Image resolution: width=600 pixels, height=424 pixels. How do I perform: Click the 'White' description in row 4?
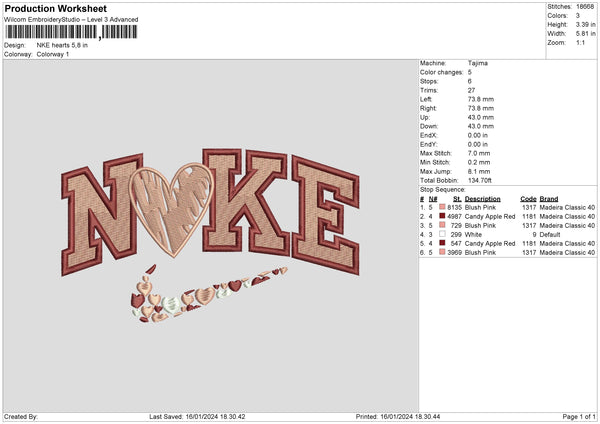pos(473,235)
